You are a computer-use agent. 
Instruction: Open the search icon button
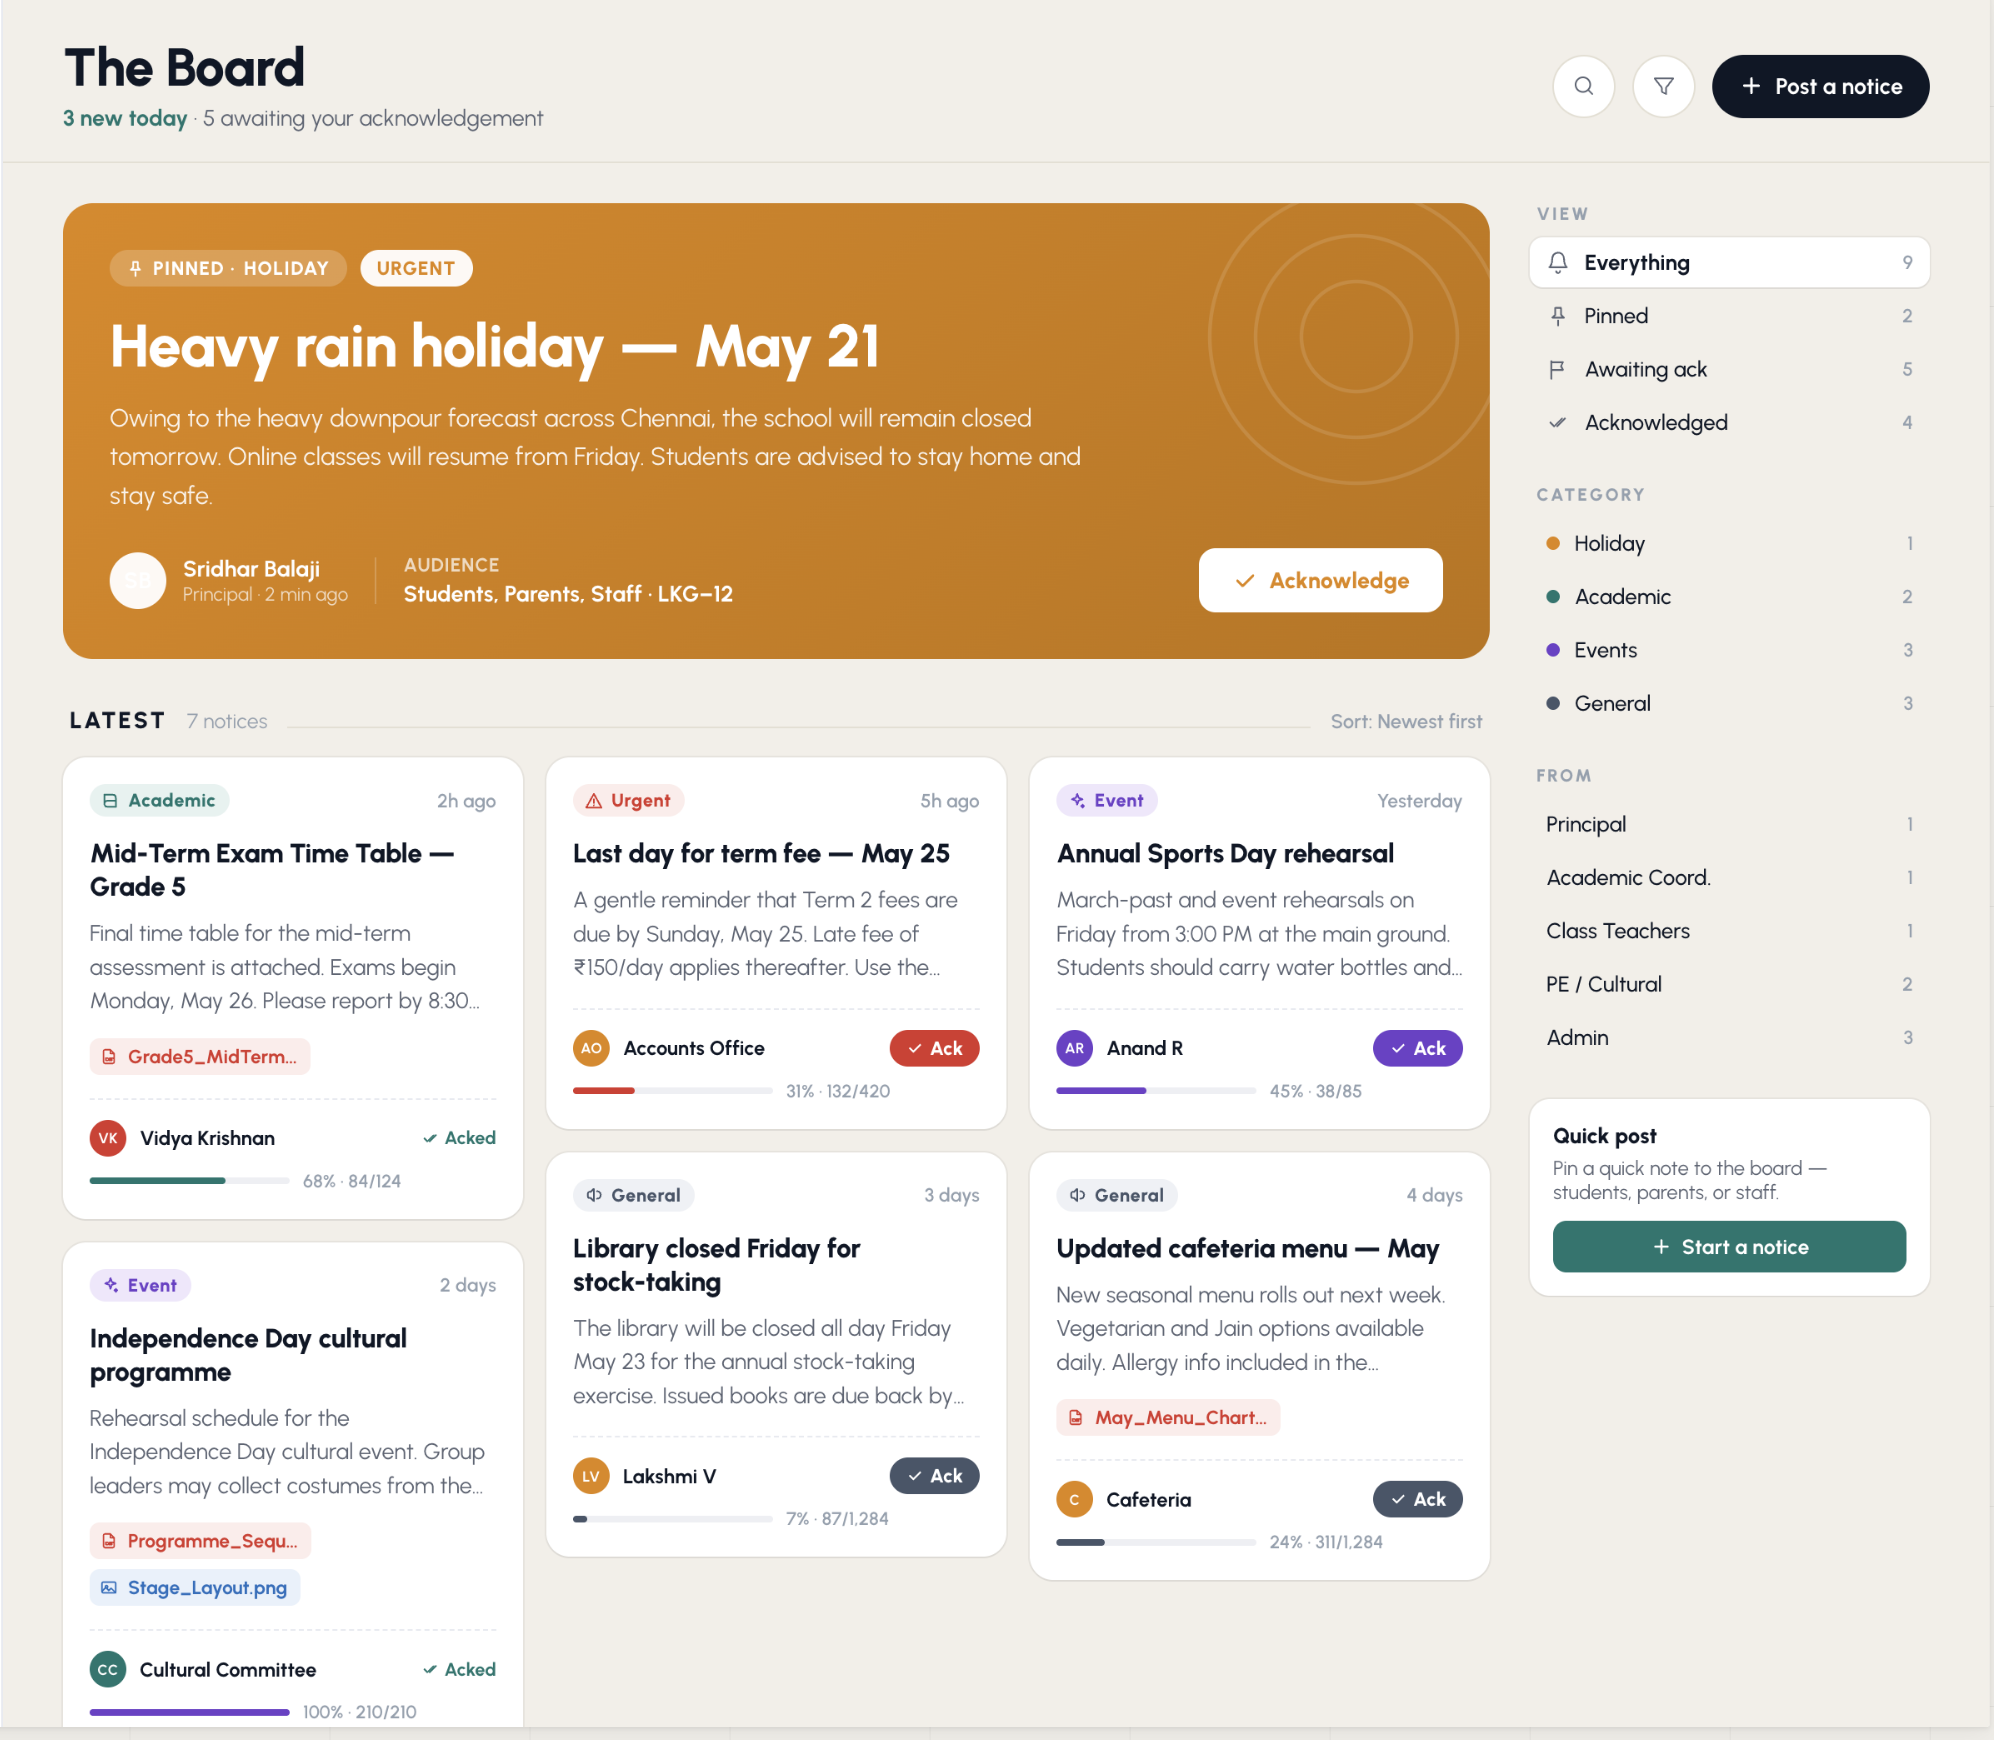point(1583,86)
